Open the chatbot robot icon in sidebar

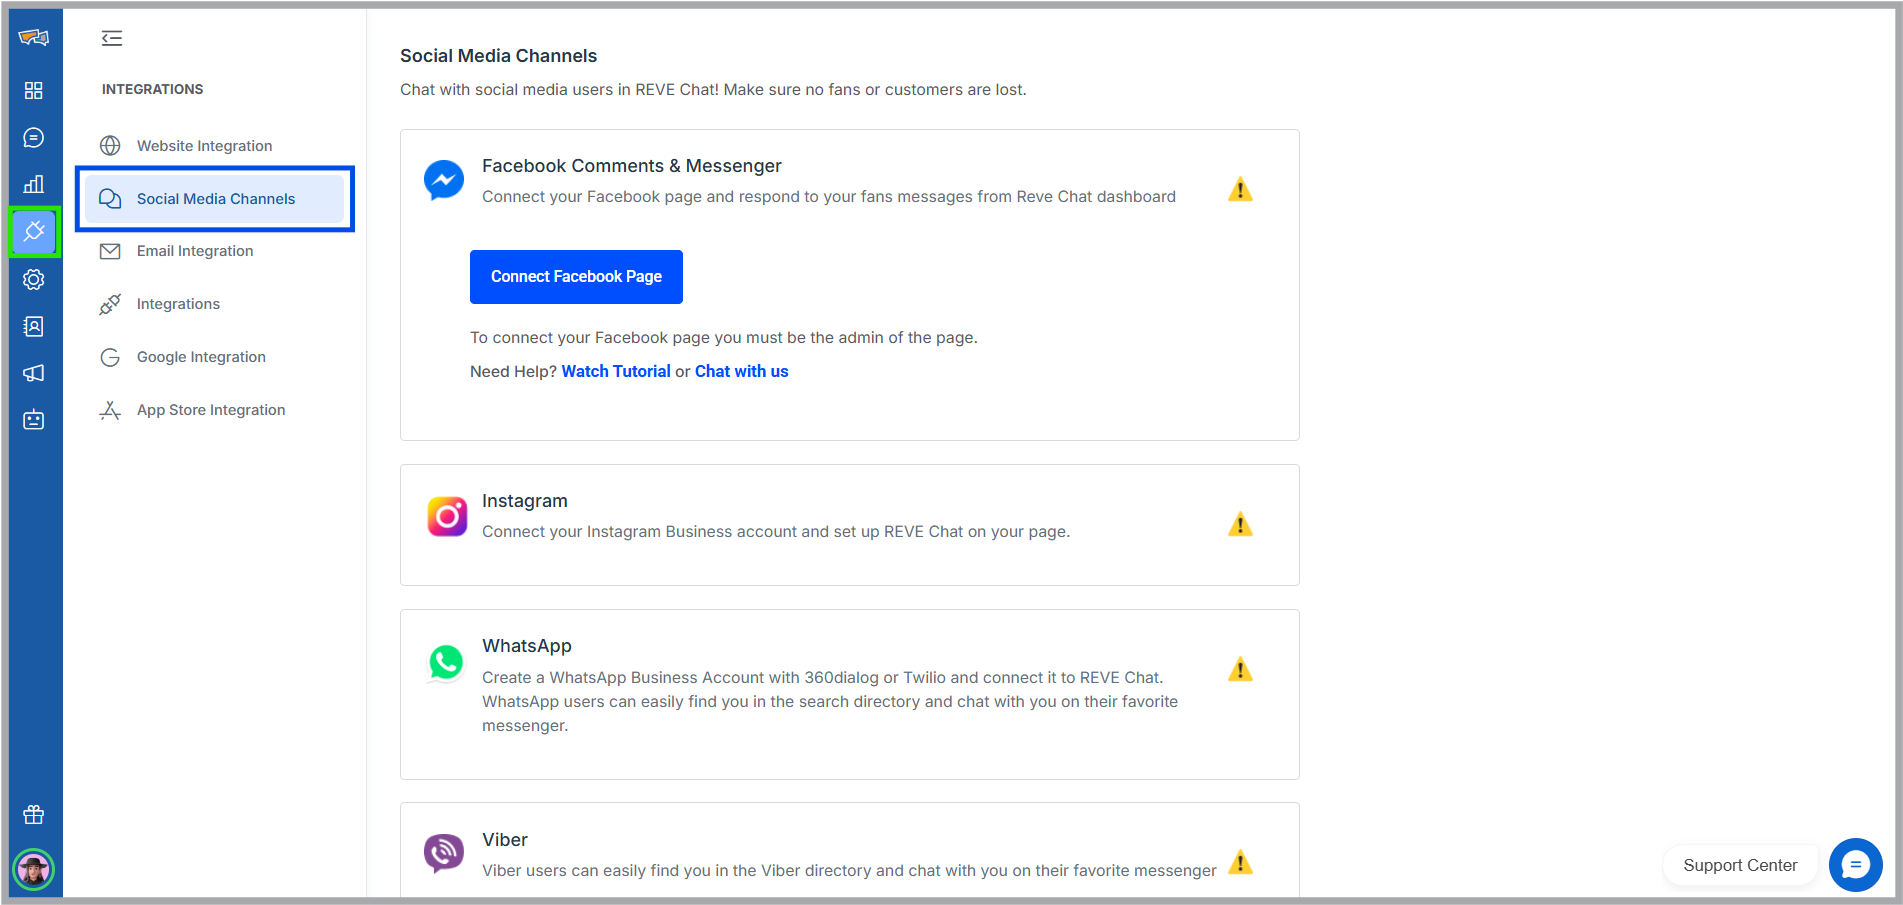(34, 420)
